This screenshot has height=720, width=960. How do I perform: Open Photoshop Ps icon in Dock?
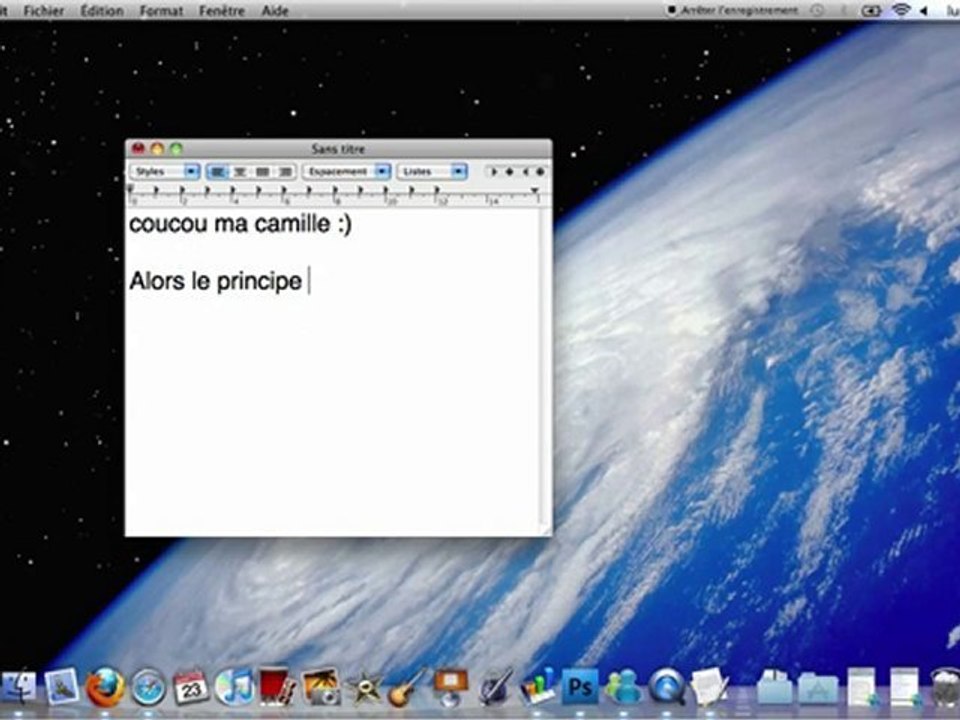pos(580,687)
